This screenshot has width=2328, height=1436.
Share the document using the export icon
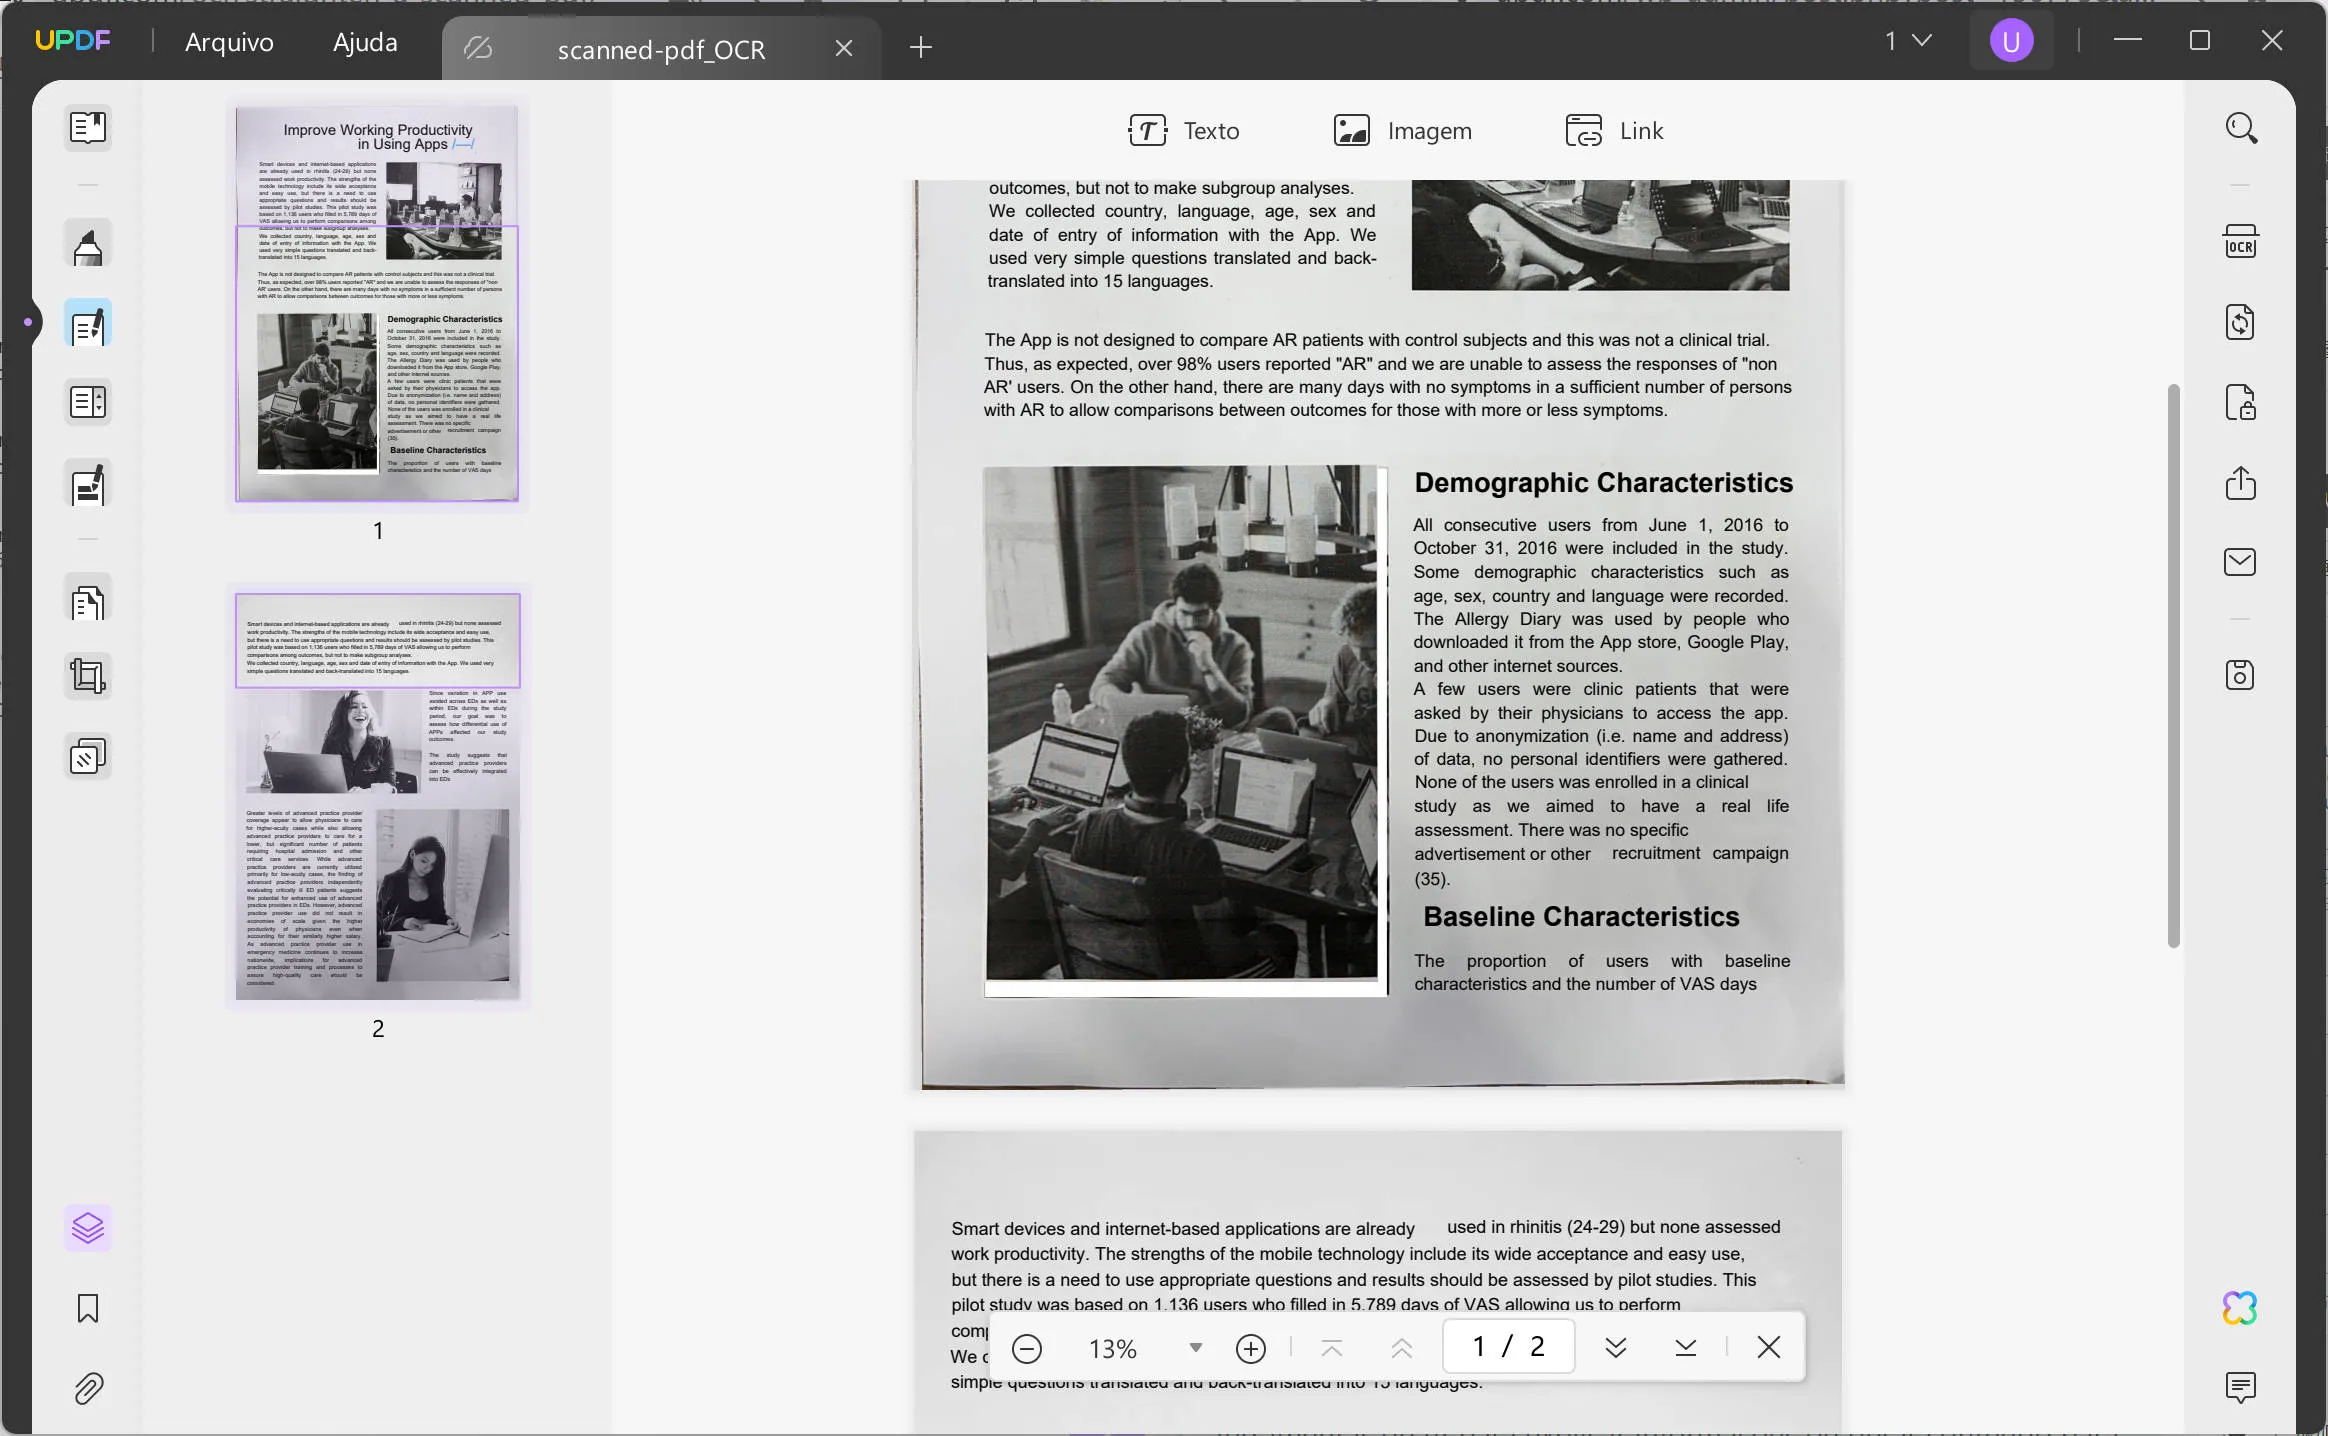pos(2238,485)
